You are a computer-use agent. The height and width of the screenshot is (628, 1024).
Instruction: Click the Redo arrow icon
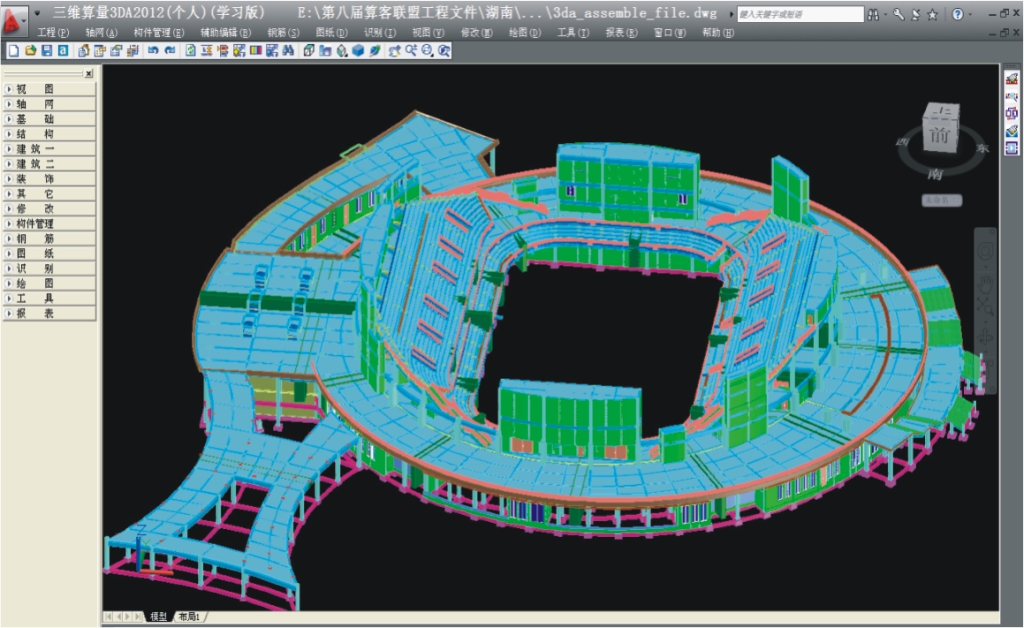(x=170, y=50)
